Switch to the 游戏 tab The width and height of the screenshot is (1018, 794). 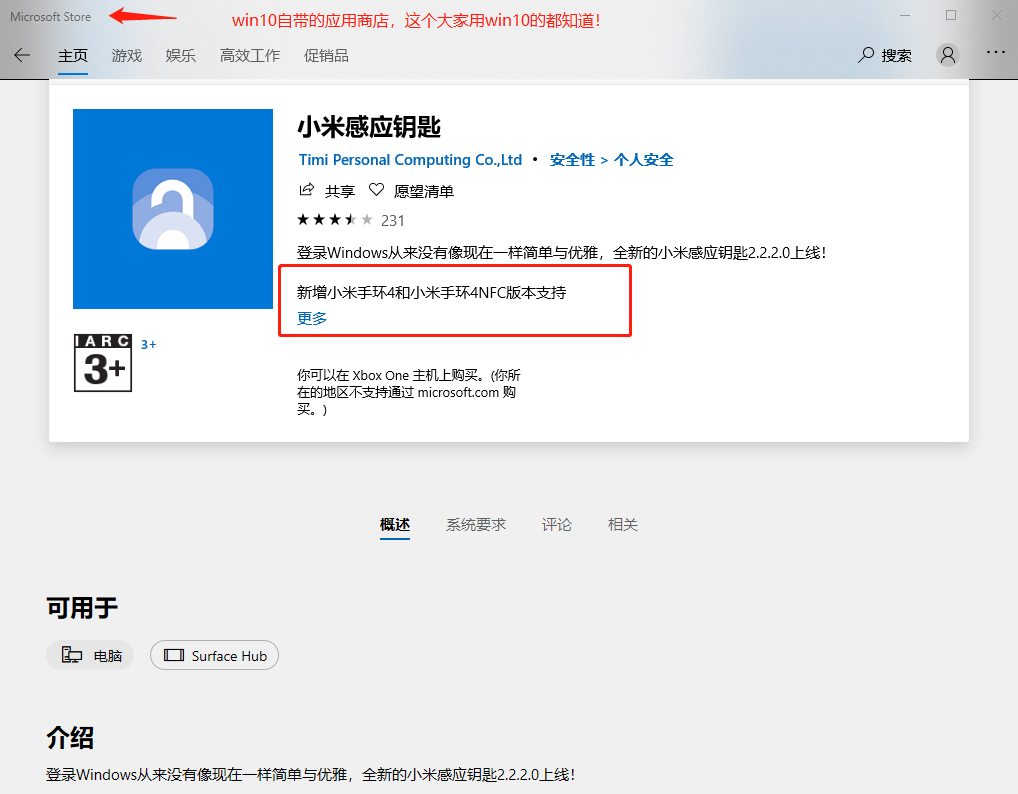point(127,56)
